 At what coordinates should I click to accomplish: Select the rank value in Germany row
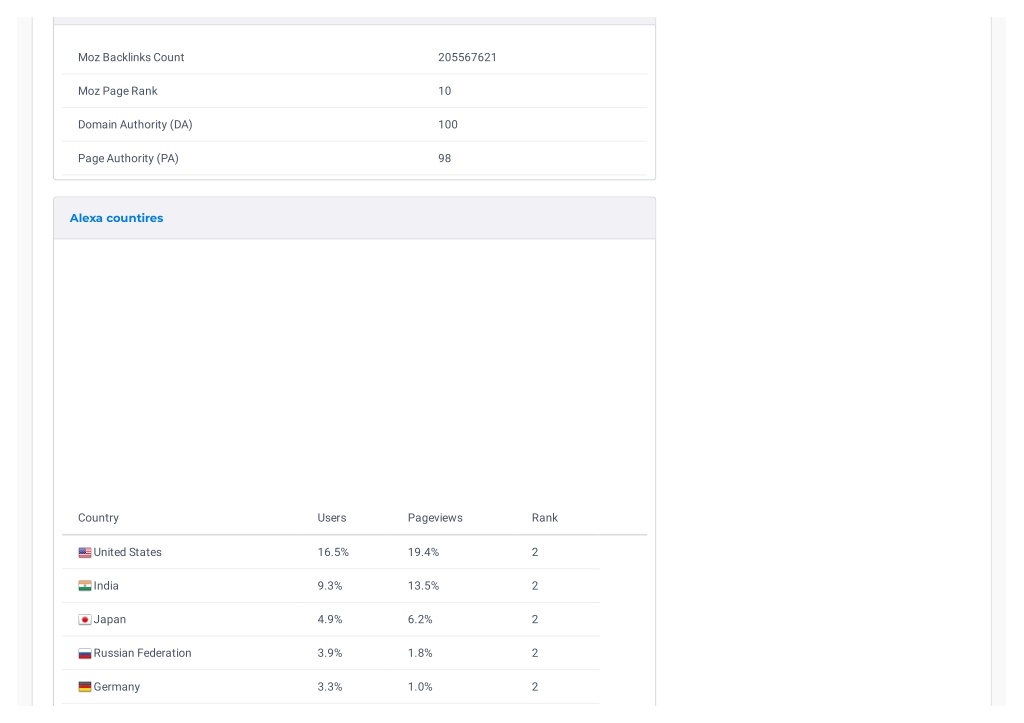click(535, 687)
